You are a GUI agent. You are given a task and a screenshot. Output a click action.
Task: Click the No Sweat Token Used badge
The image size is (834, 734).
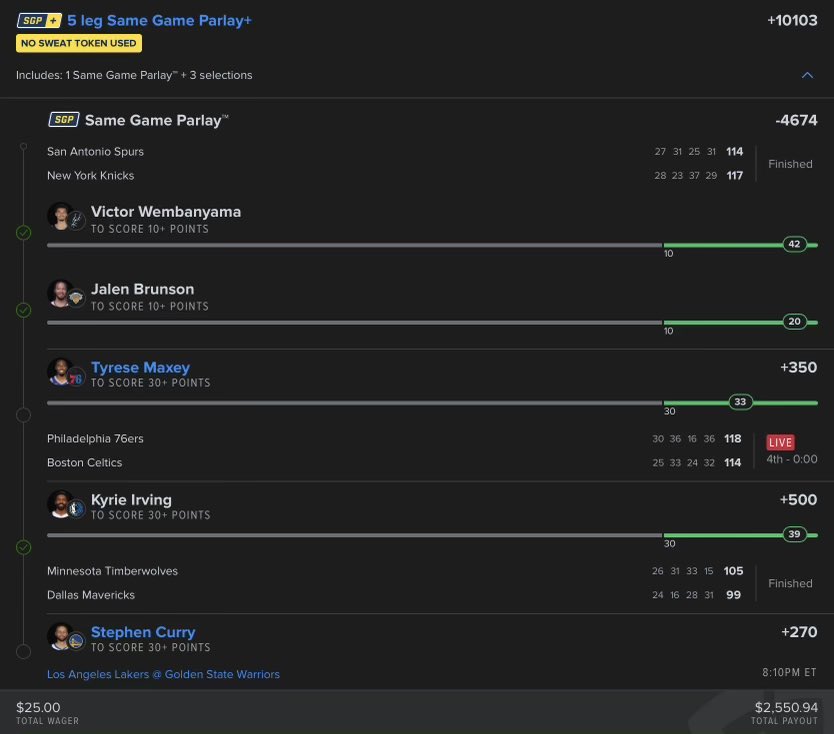click(x=79, y=43)
